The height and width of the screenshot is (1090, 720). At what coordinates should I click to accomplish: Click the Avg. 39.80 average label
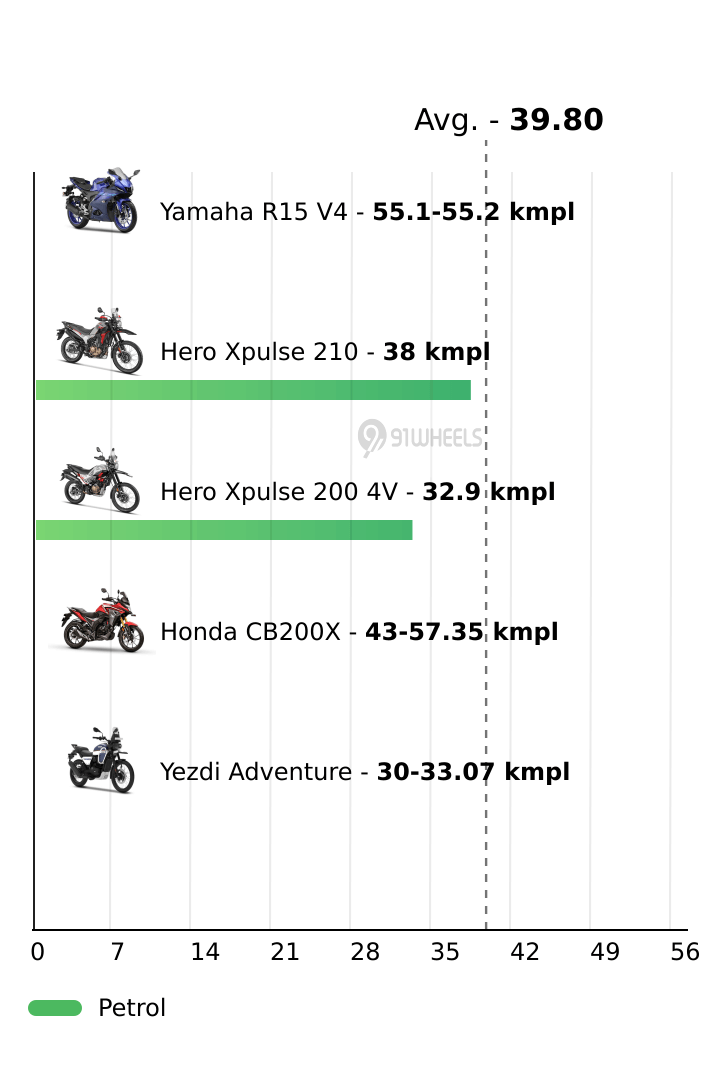click(509, 120)
